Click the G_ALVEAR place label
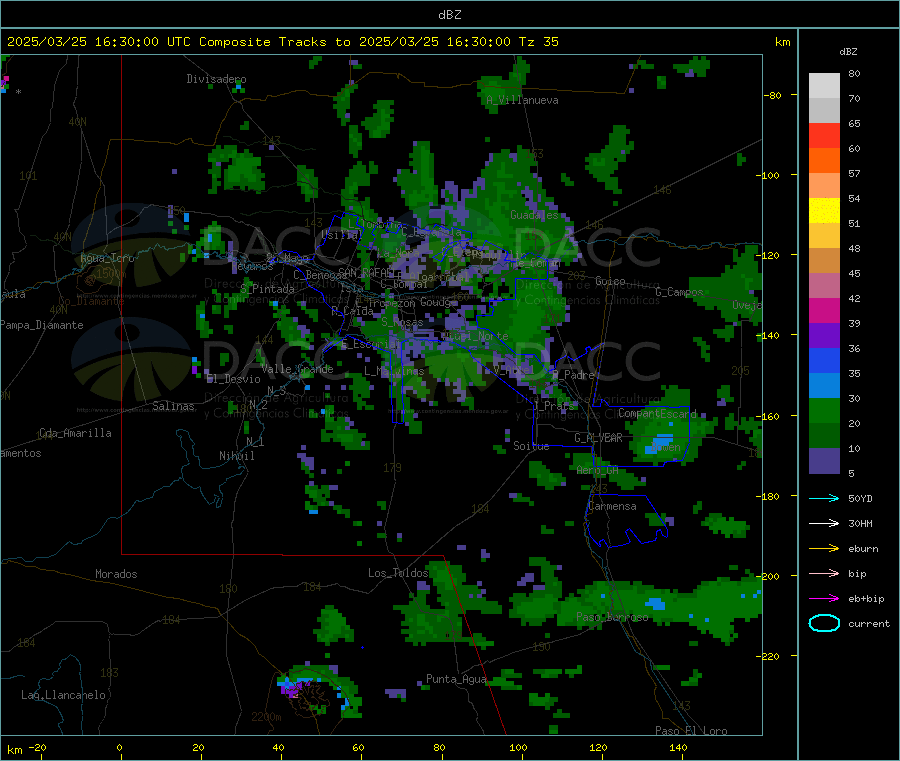Image resolution: width=900 pixels, height=761 pixels. 598,438
